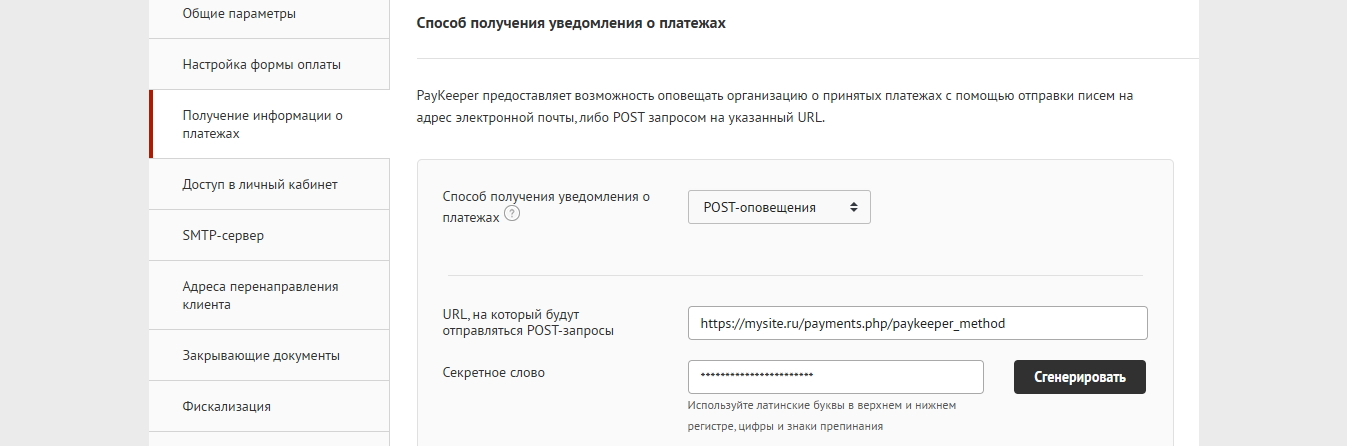Go to Настройка формы оплаты section

coord(261,65)
